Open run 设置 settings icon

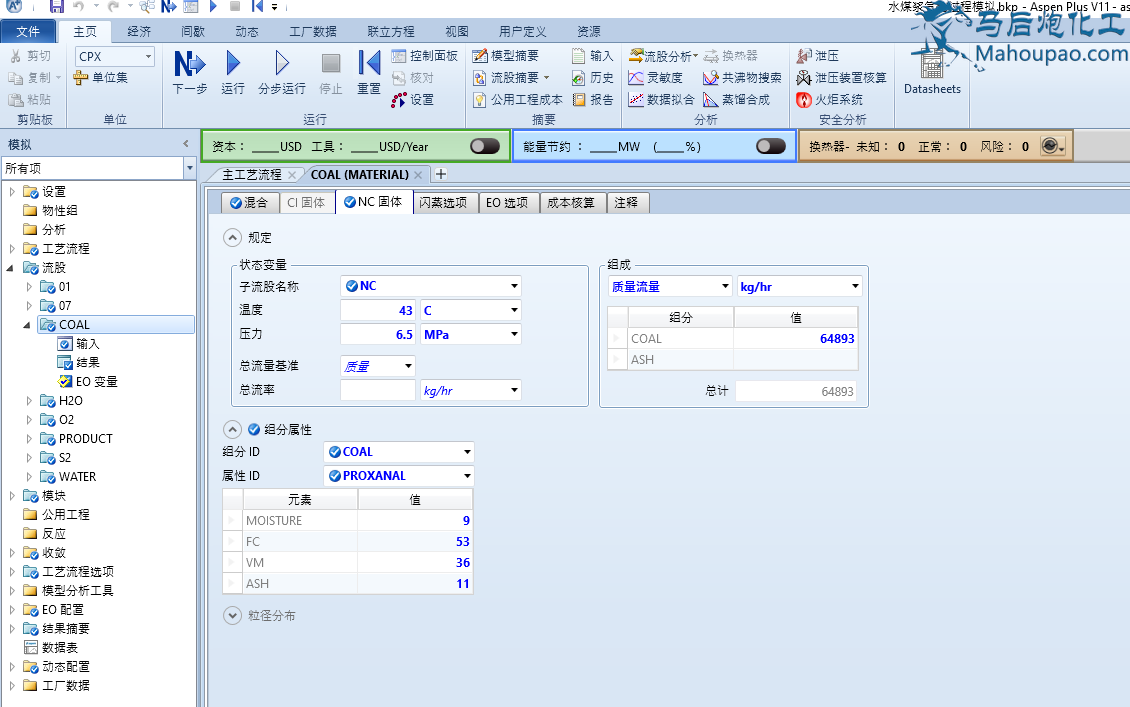coord(414,99)
